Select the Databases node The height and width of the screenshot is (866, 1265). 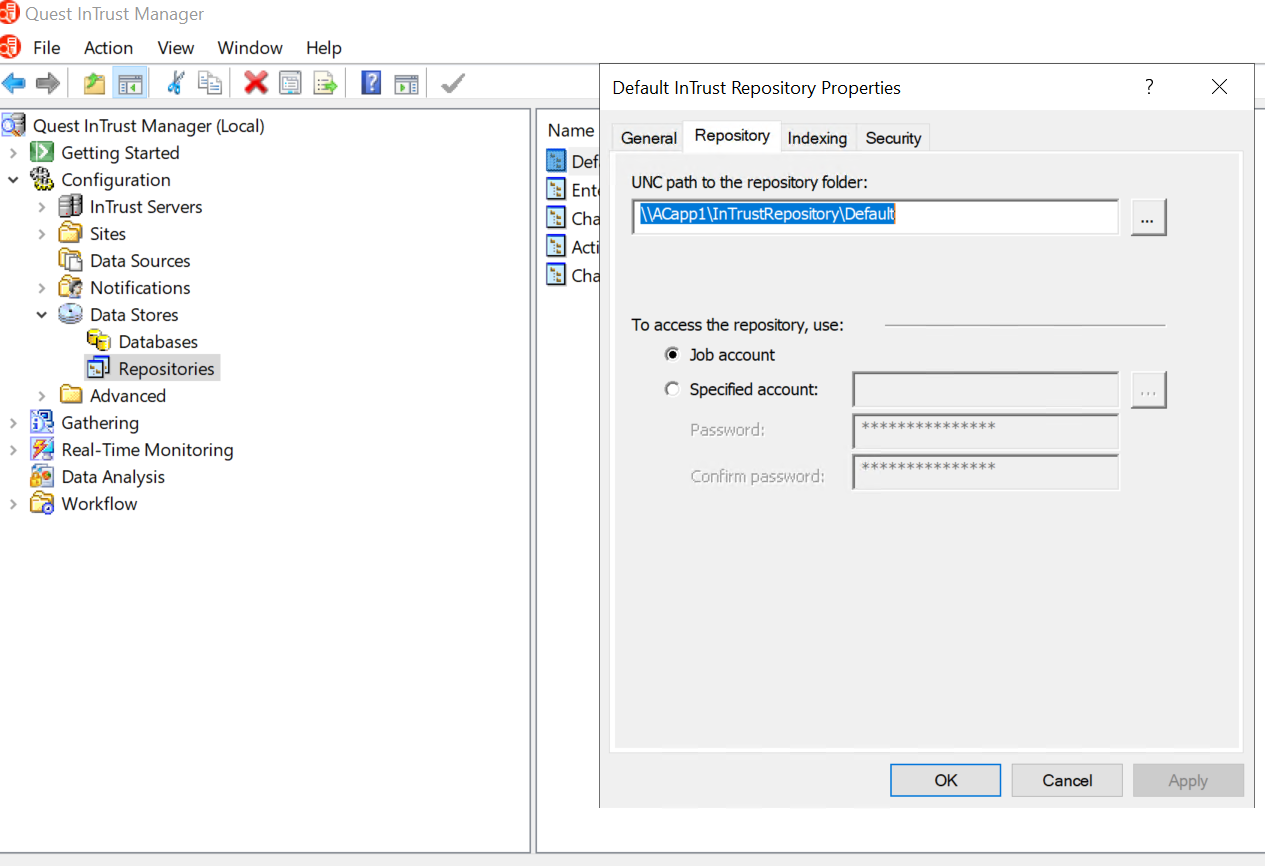coord(158,342)
